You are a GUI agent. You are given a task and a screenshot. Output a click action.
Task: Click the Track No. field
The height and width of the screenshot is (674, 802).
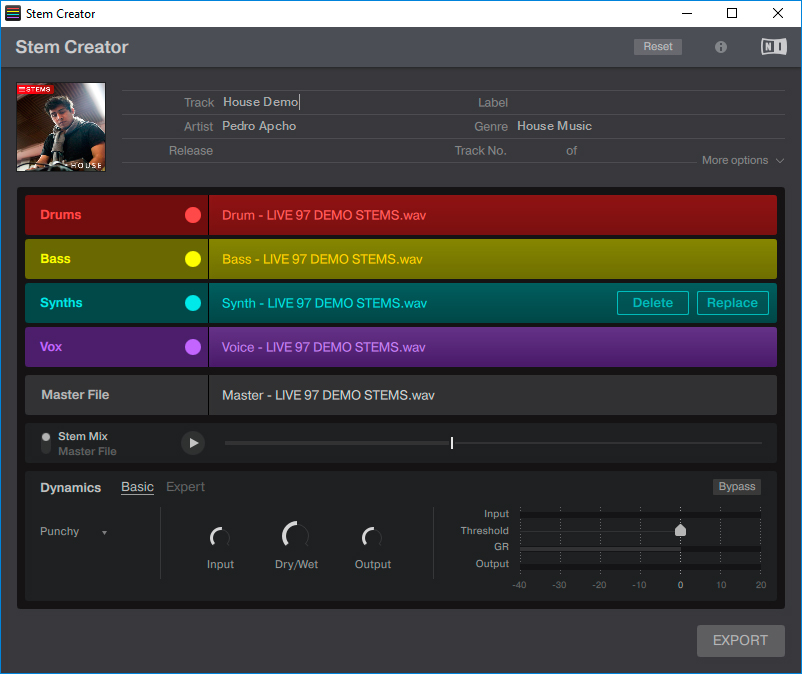pyautogui.click(x=536, y=151)
